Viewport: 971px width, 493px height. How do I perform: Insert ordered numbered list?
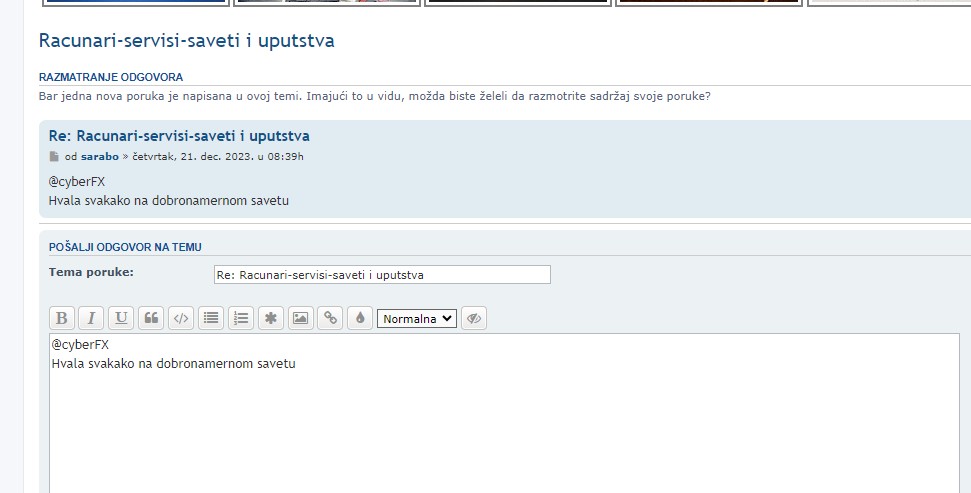pyautogui.click(x=241, y=318)
